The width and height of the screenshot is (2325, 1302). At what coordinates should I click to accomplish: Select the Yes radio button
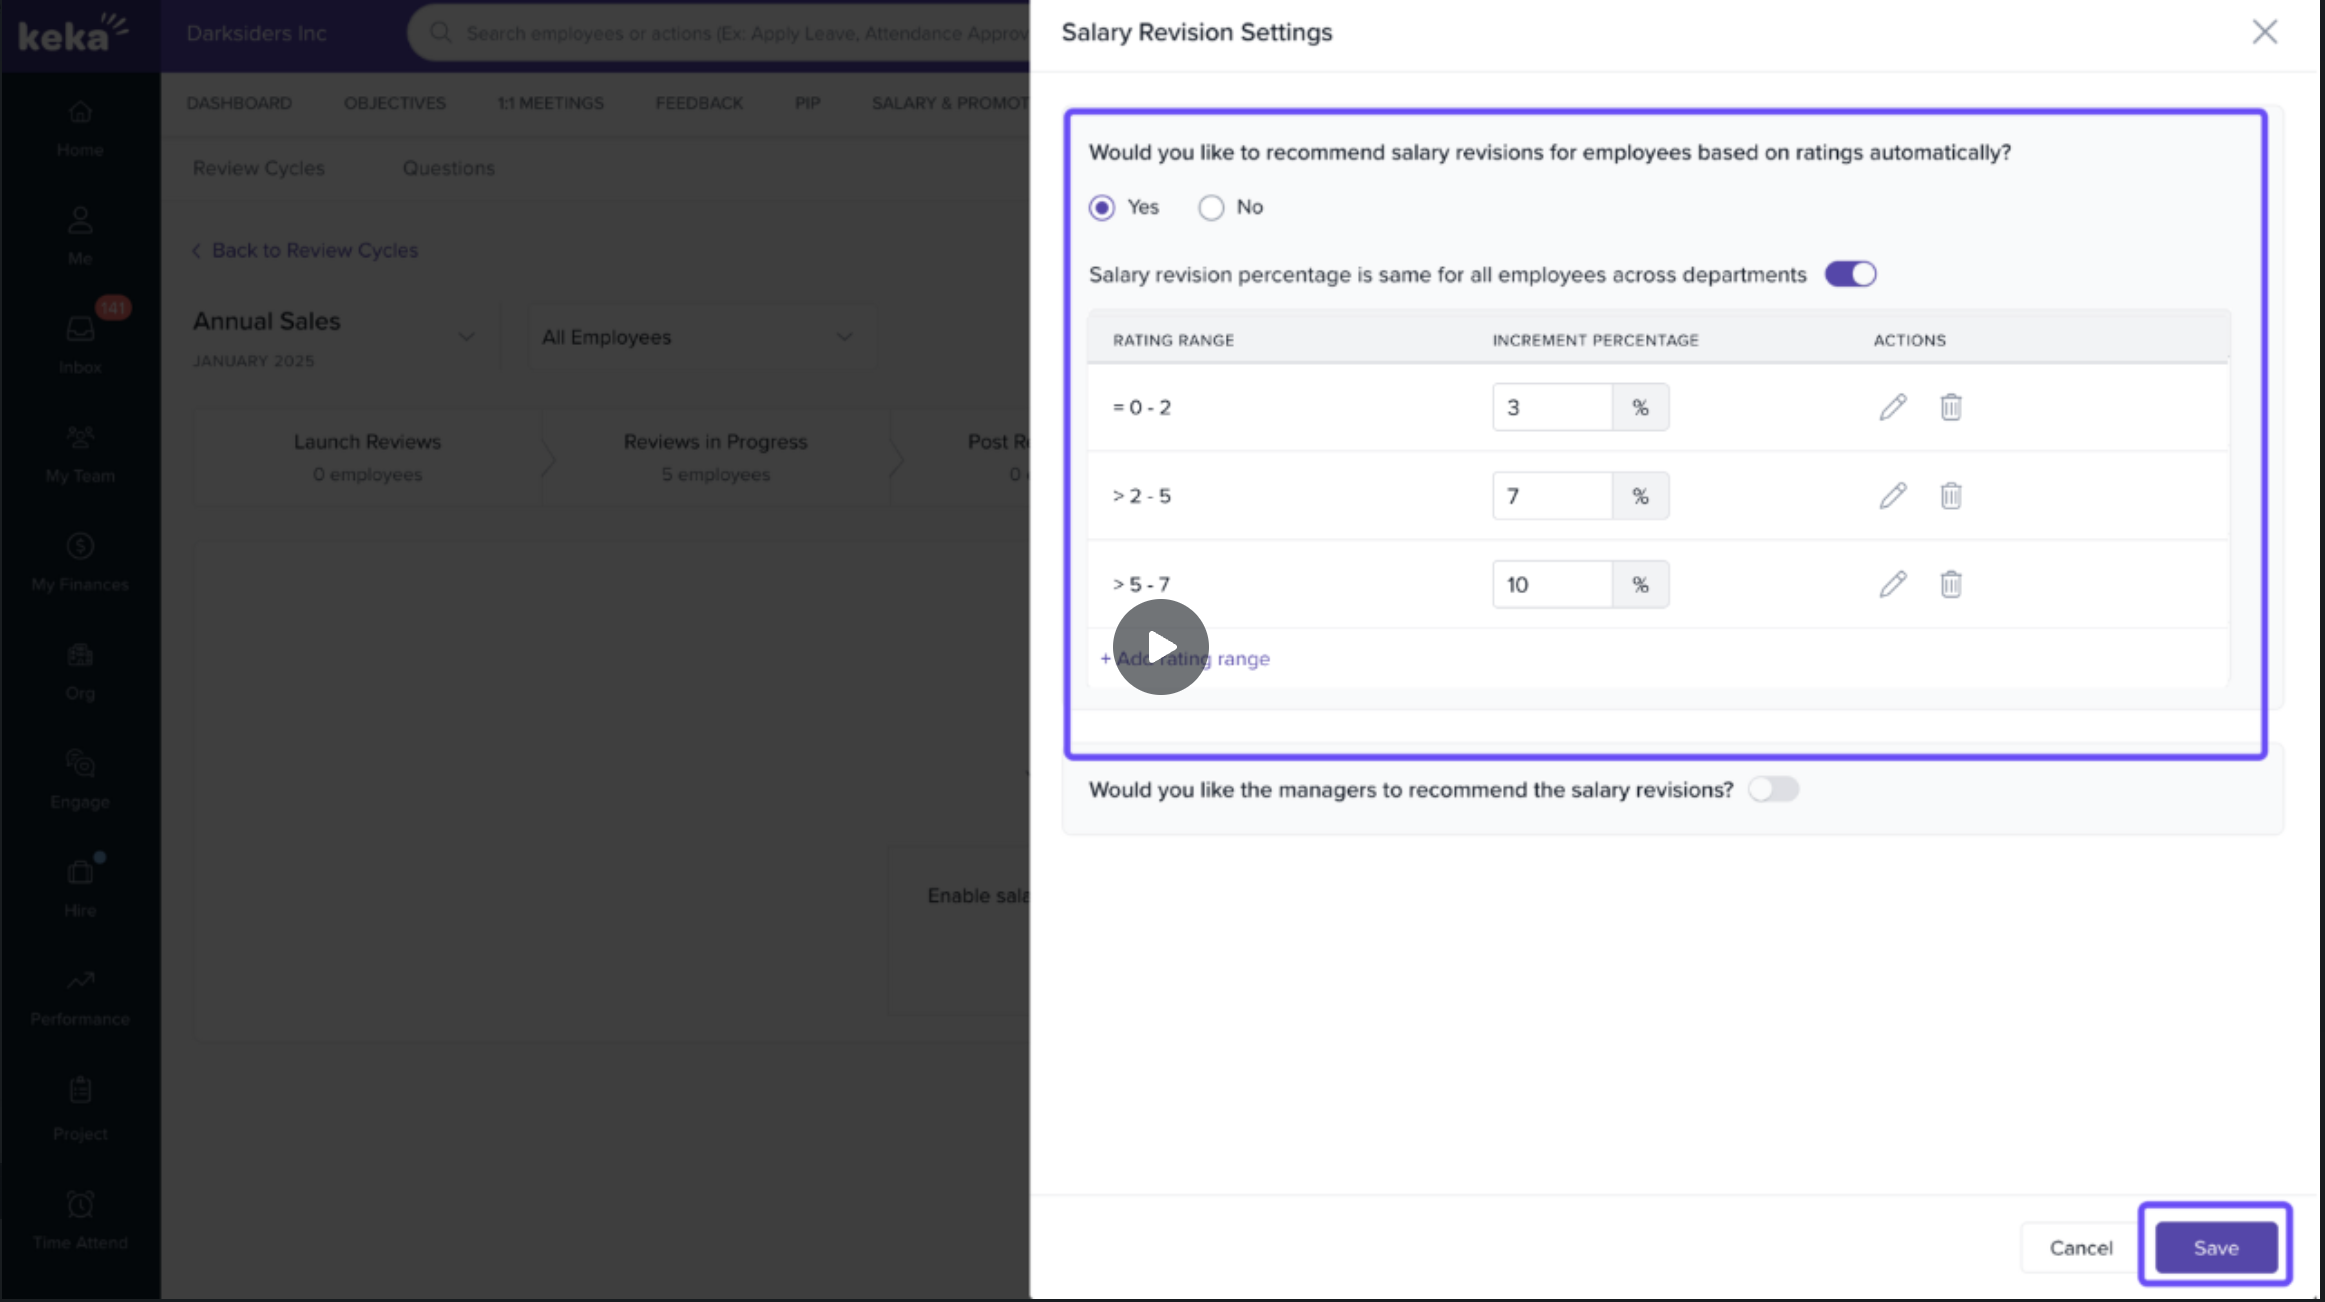pos(1102,208)
